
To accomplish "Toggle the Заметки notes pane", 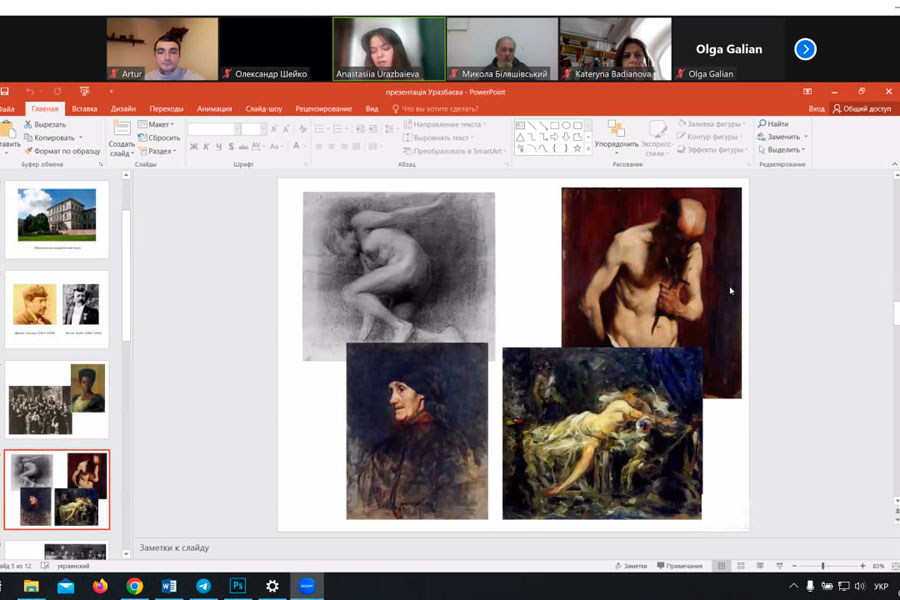I will pos(630,566).
